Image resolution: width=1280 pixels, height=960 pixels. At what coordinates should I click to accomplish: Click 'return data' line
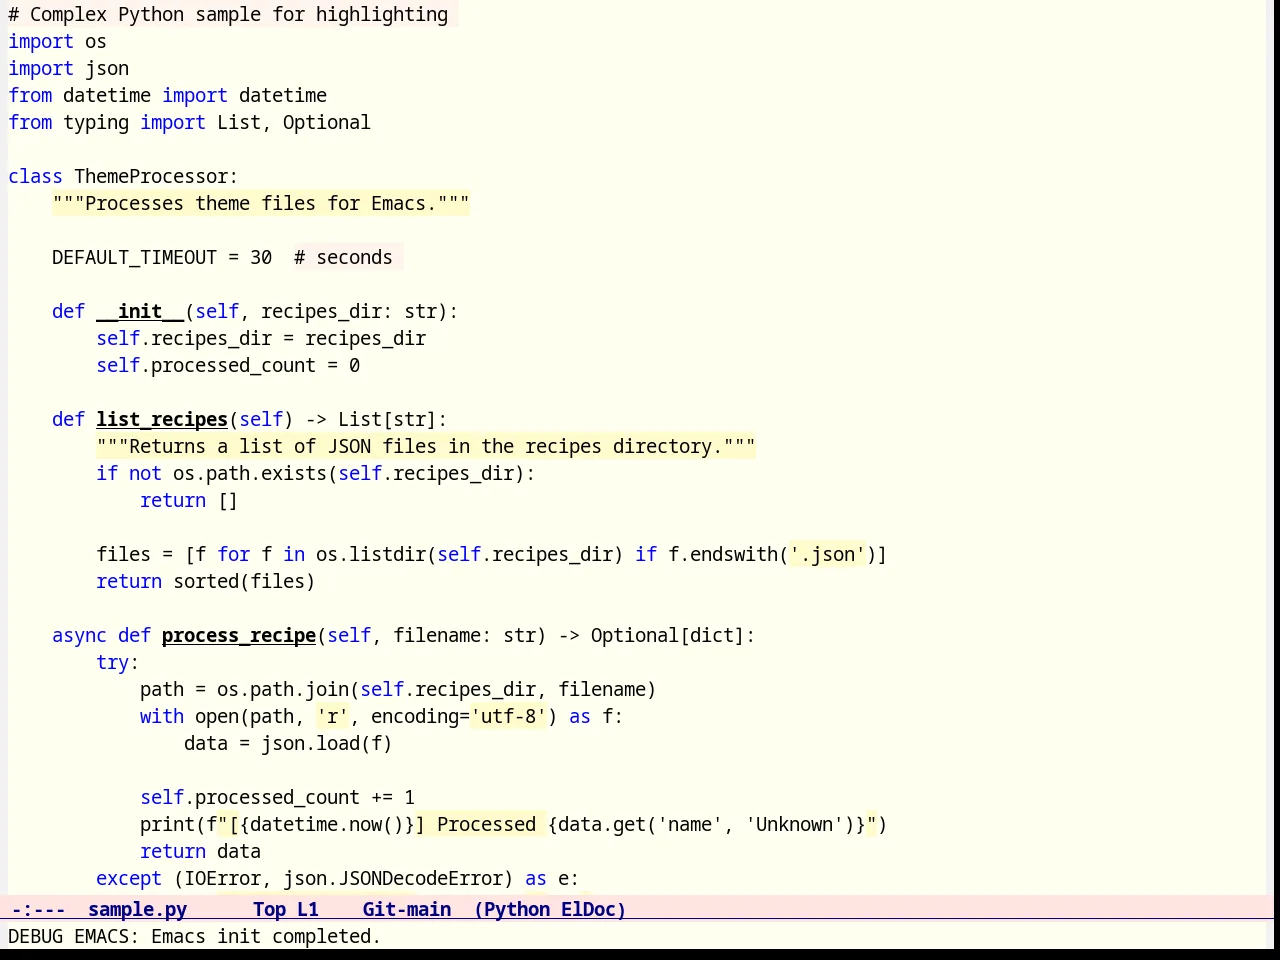click(x=200, y=851)
